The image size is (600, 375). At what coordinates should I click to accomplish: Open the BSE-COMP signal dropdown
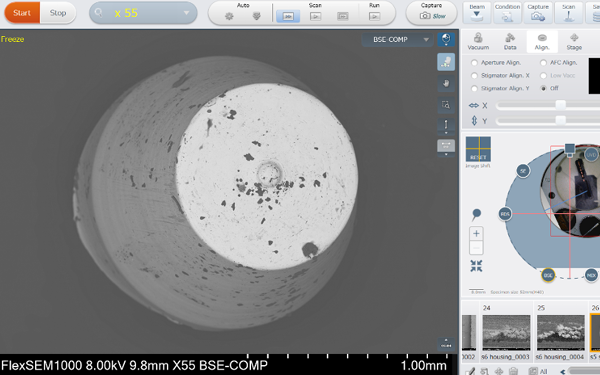coord(397,39)
